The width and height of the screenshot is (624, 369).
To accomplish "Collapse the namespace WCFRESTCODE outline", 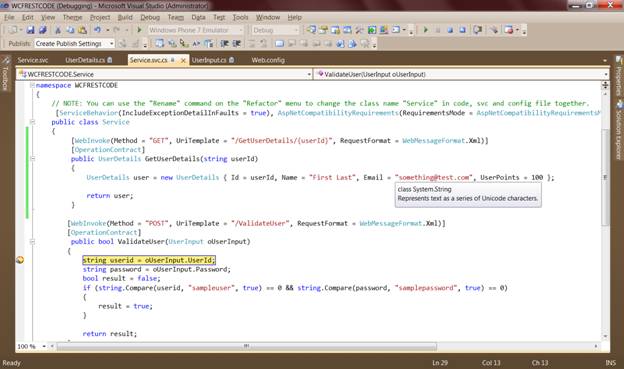I will click(x=33, y=85).
